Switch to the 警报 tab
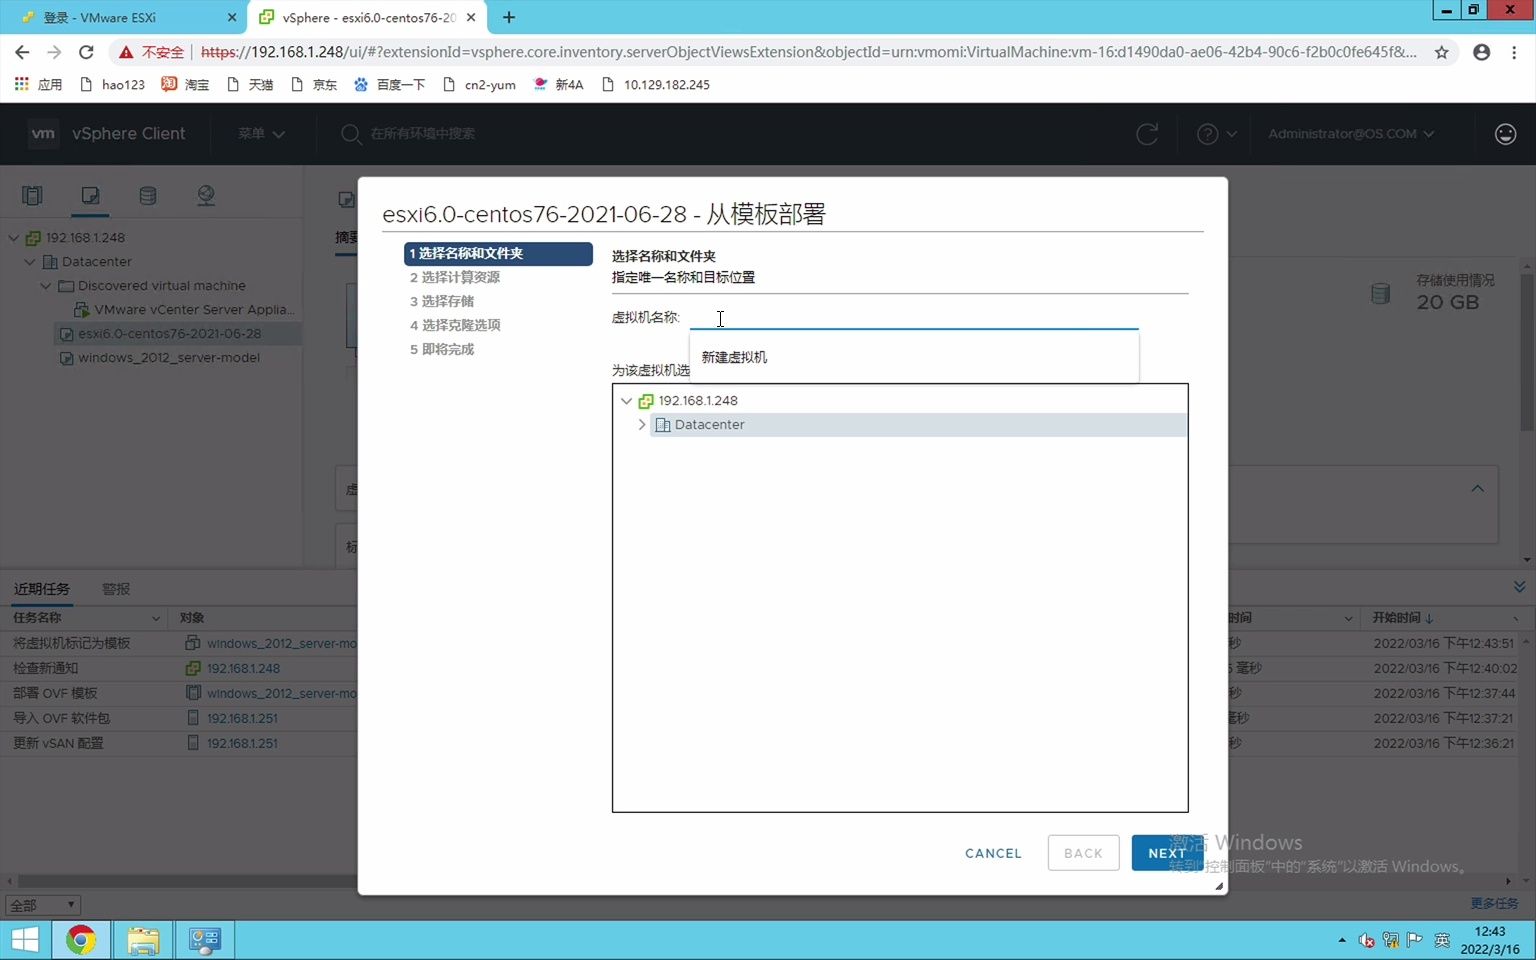Viewport: 1536px width, 960px height. click(x=116, y=589)
